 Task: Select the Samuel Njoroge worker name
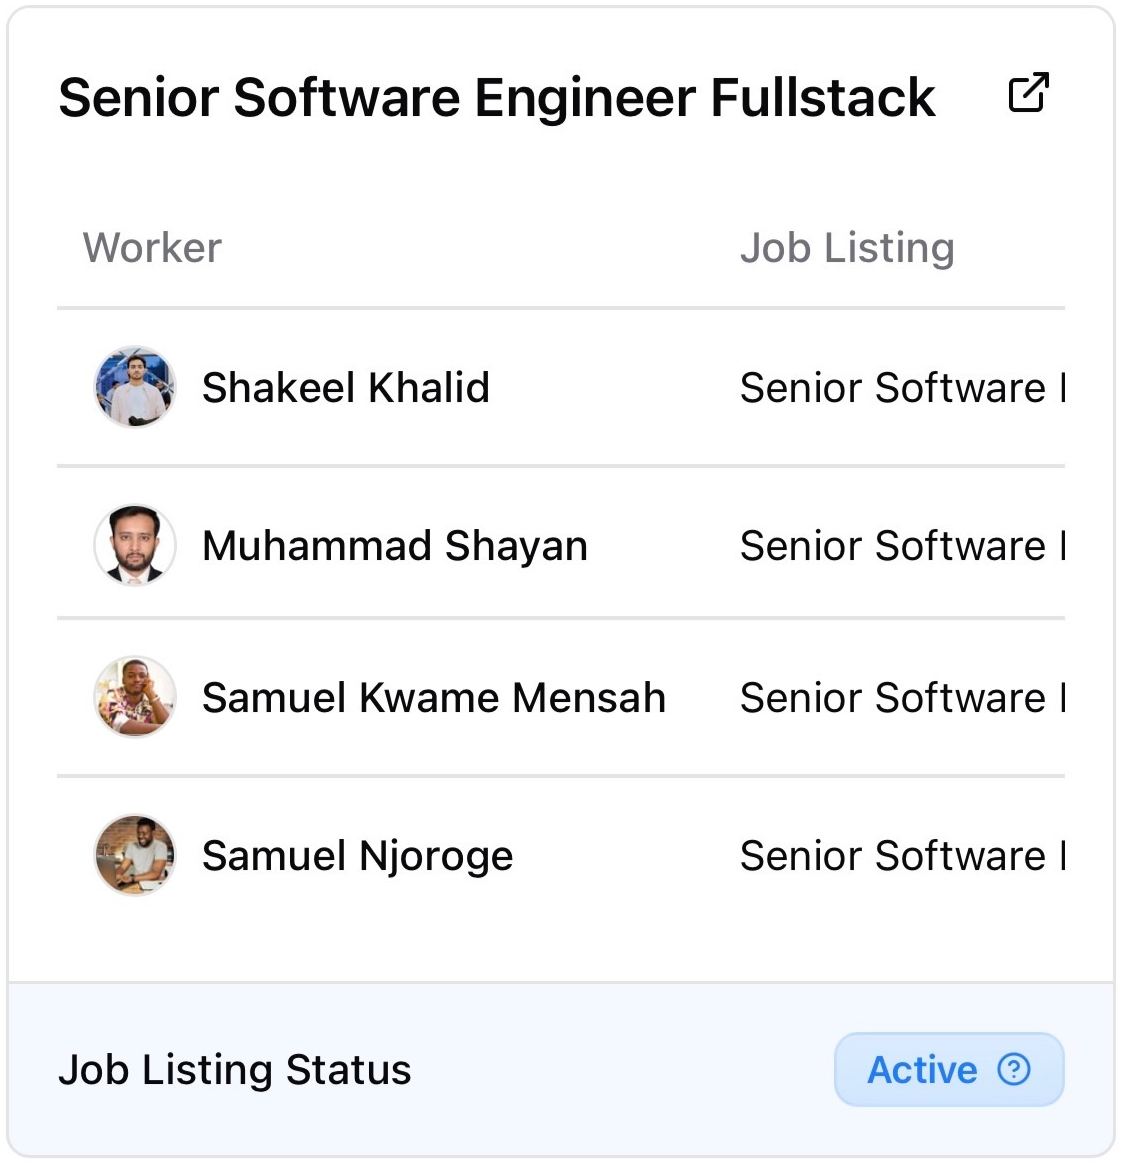pyautogui.click(x=357, y=856)
